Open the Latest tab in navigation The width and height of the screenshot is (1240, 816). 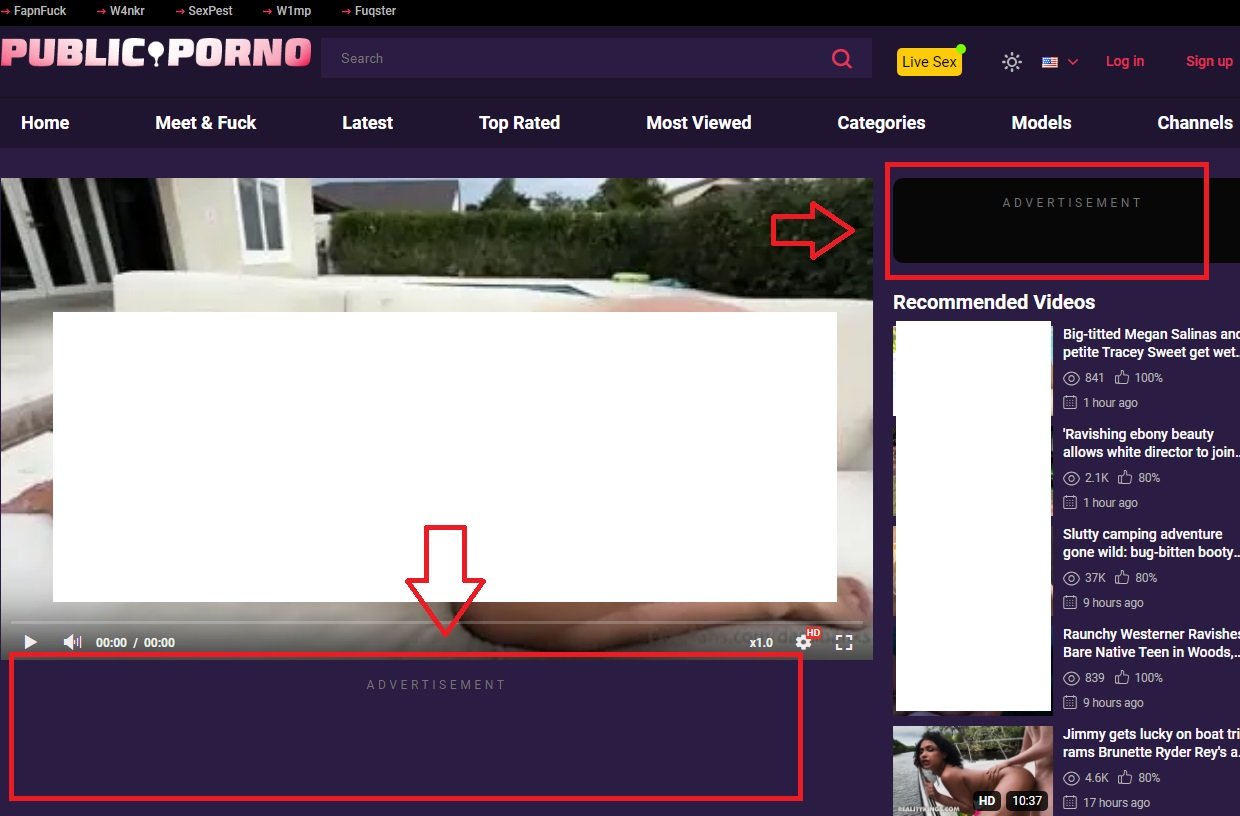(x=367, y=123)
